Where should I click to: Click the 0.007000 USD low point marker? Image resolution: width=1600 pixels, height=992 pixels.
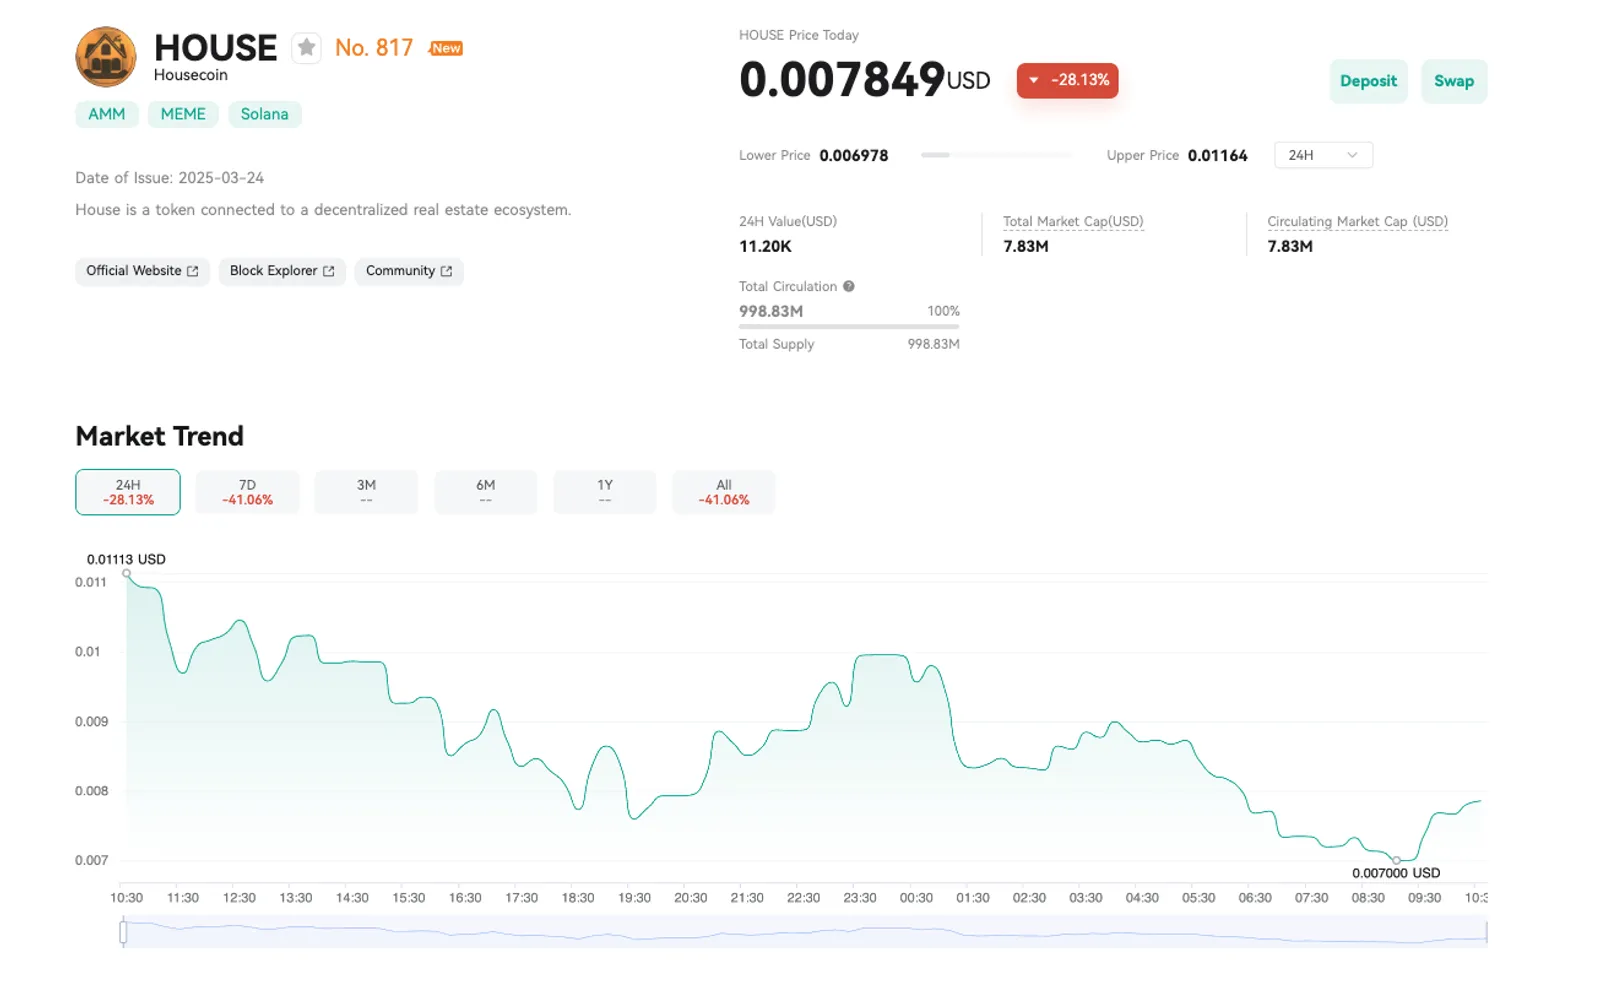1396,860
